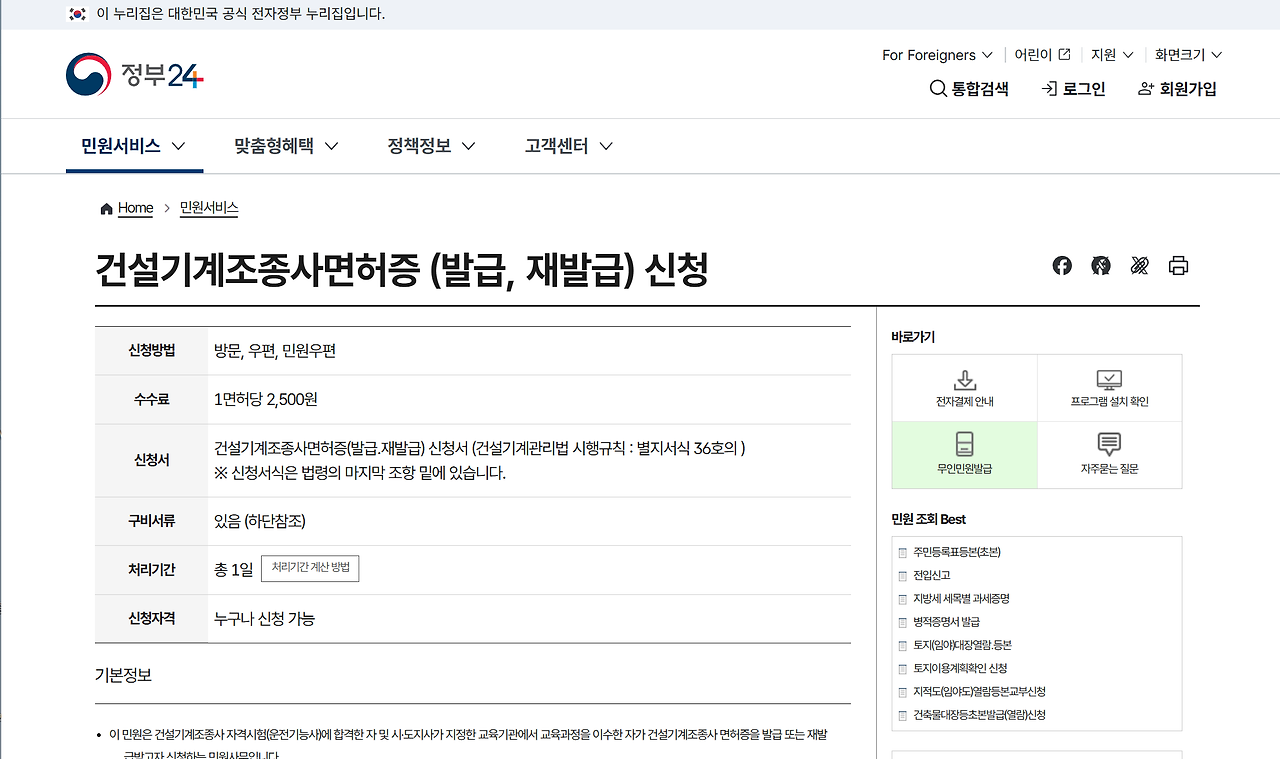
Task: Click document icon beside 주민등록표등본(초본)
Action: pos(903,552)
